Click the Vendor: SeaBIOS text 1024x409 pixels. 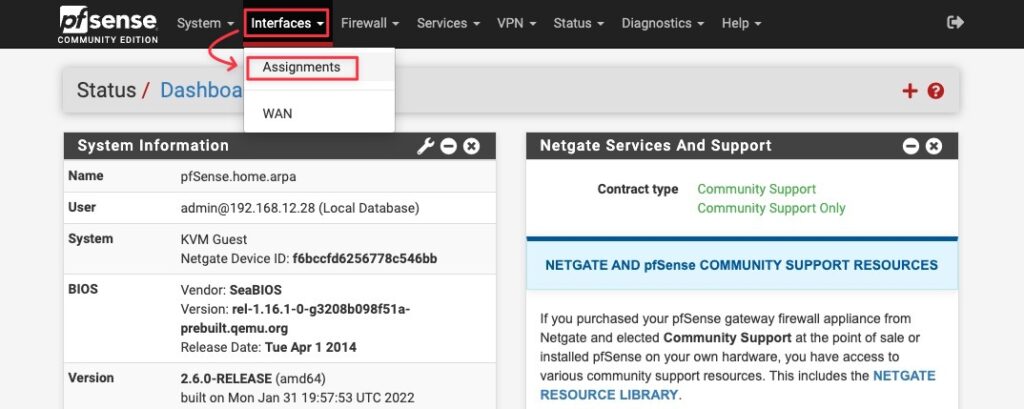(x=231, y=289)
